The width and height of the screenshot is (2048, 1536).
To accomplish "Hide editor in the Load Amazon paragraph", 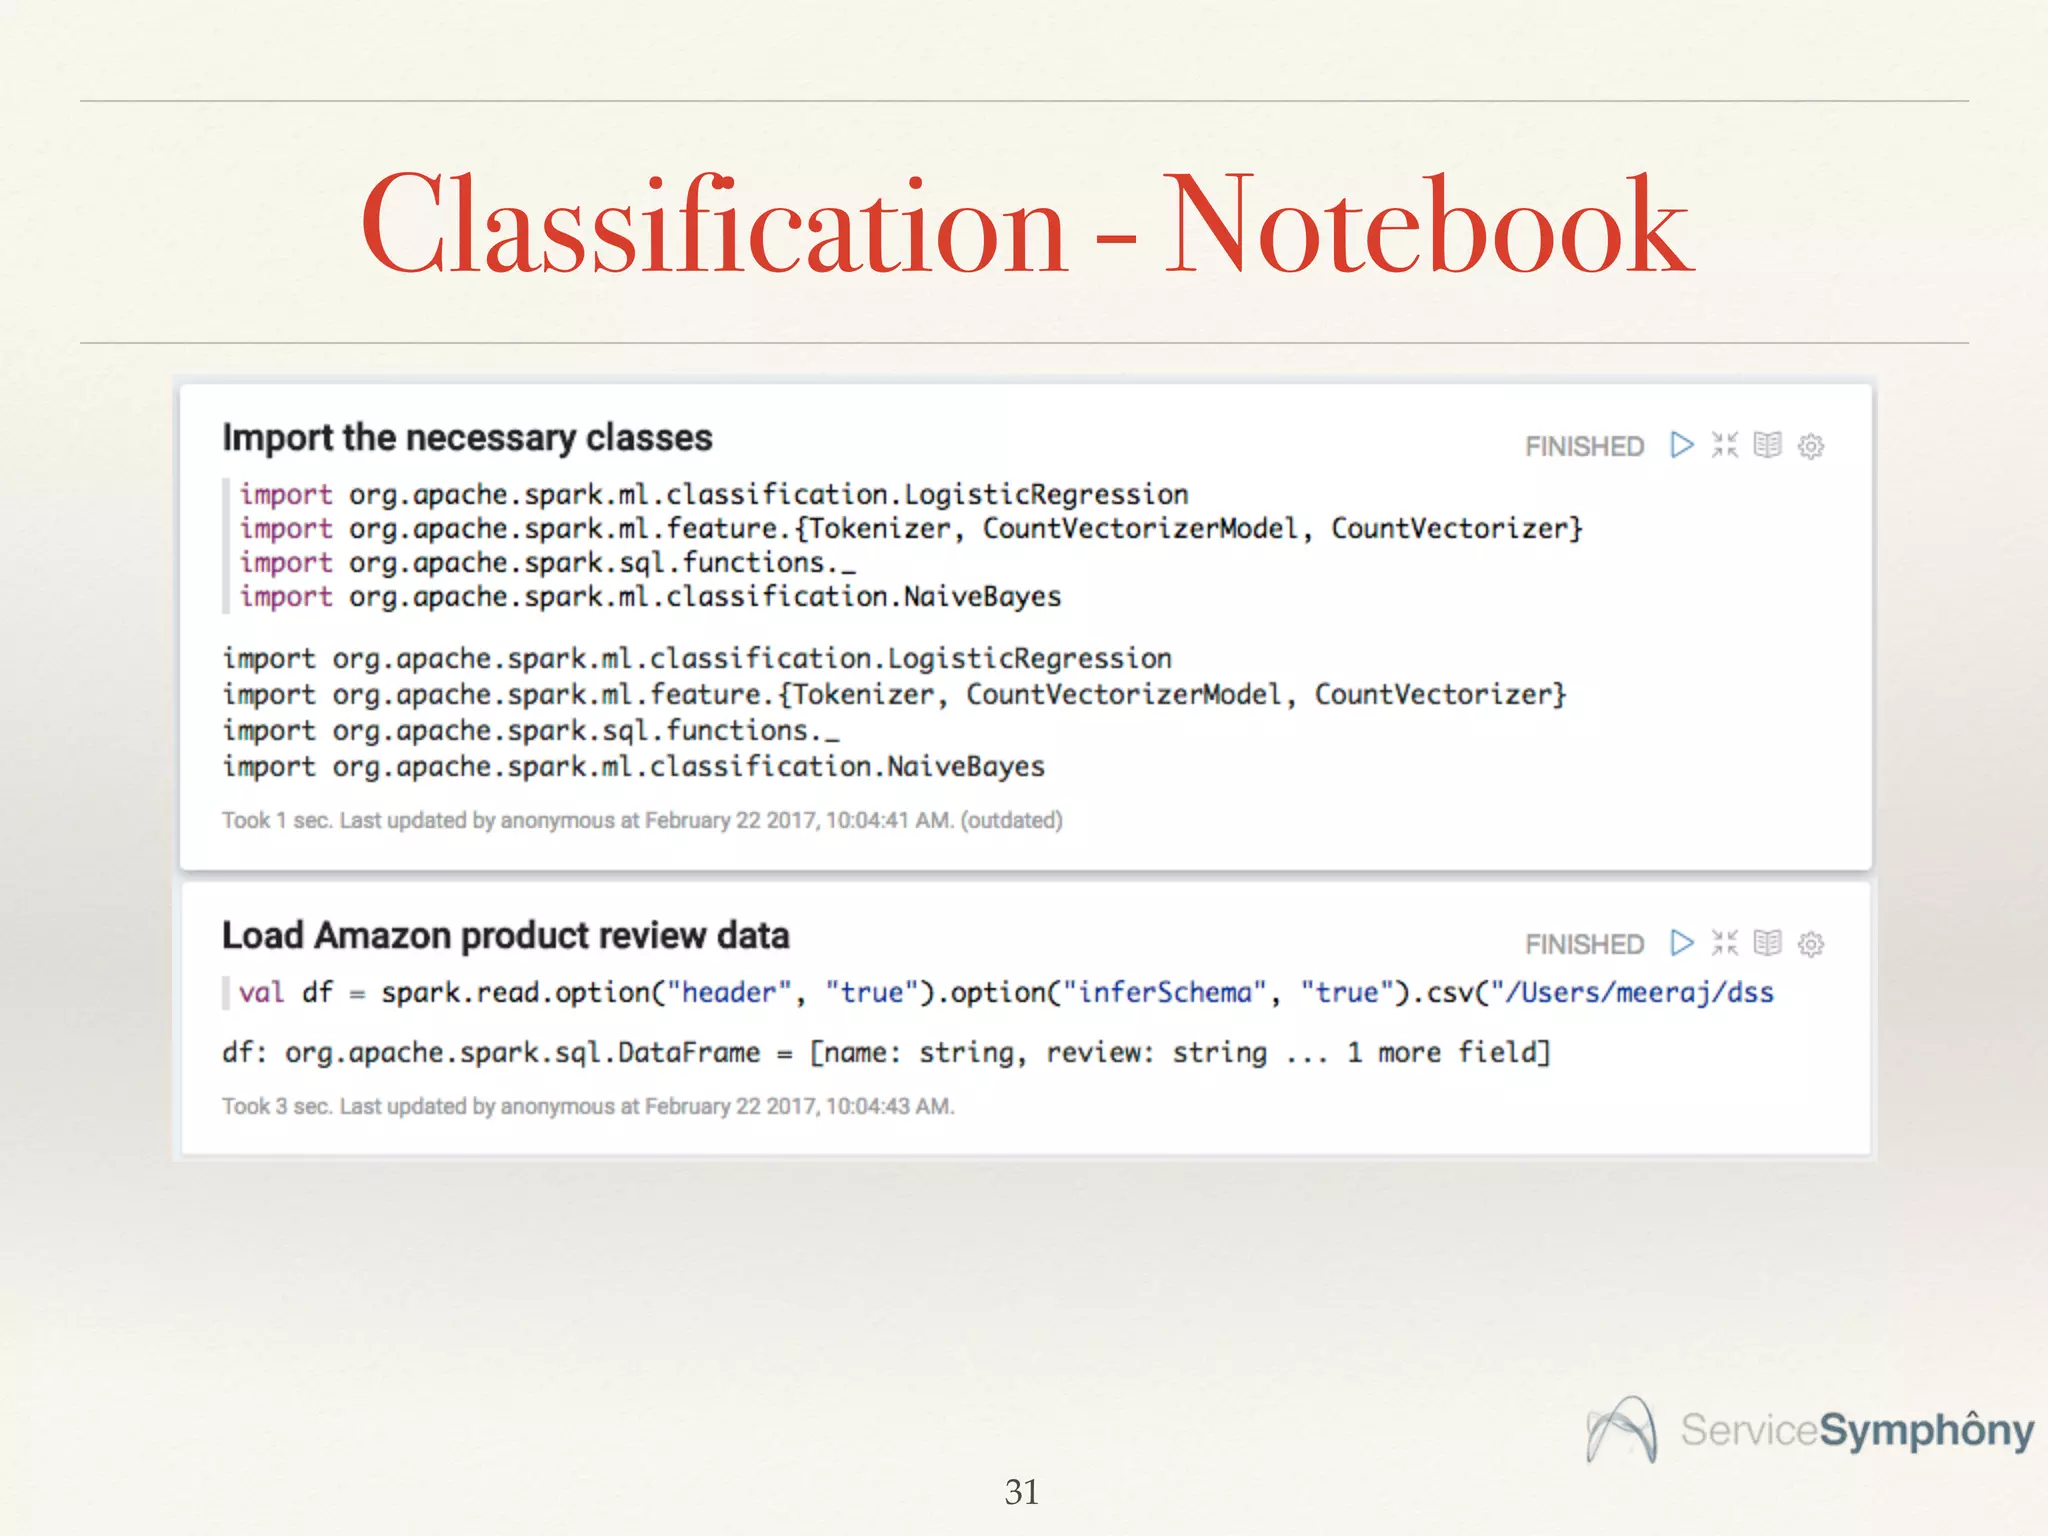I will coord(1725,943).
